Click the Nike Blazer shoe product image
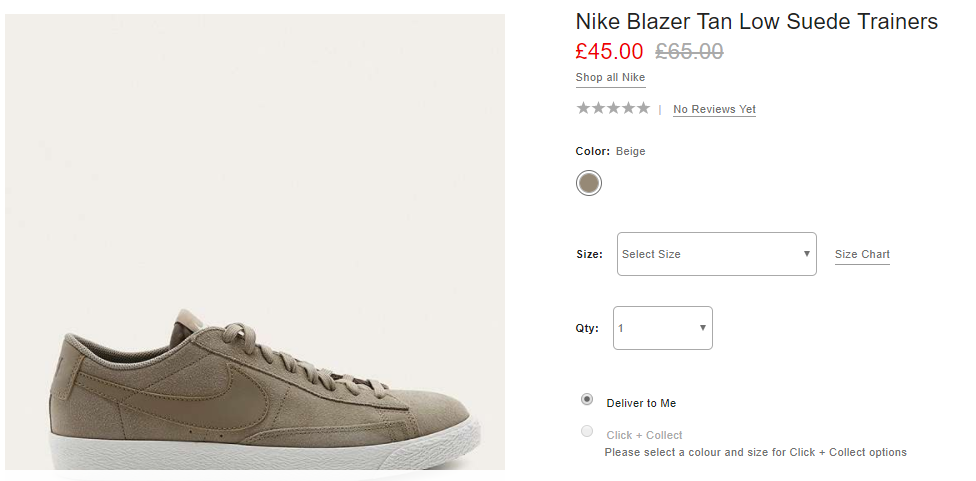This screenshot has height=481, width=976. click(255, 242)
